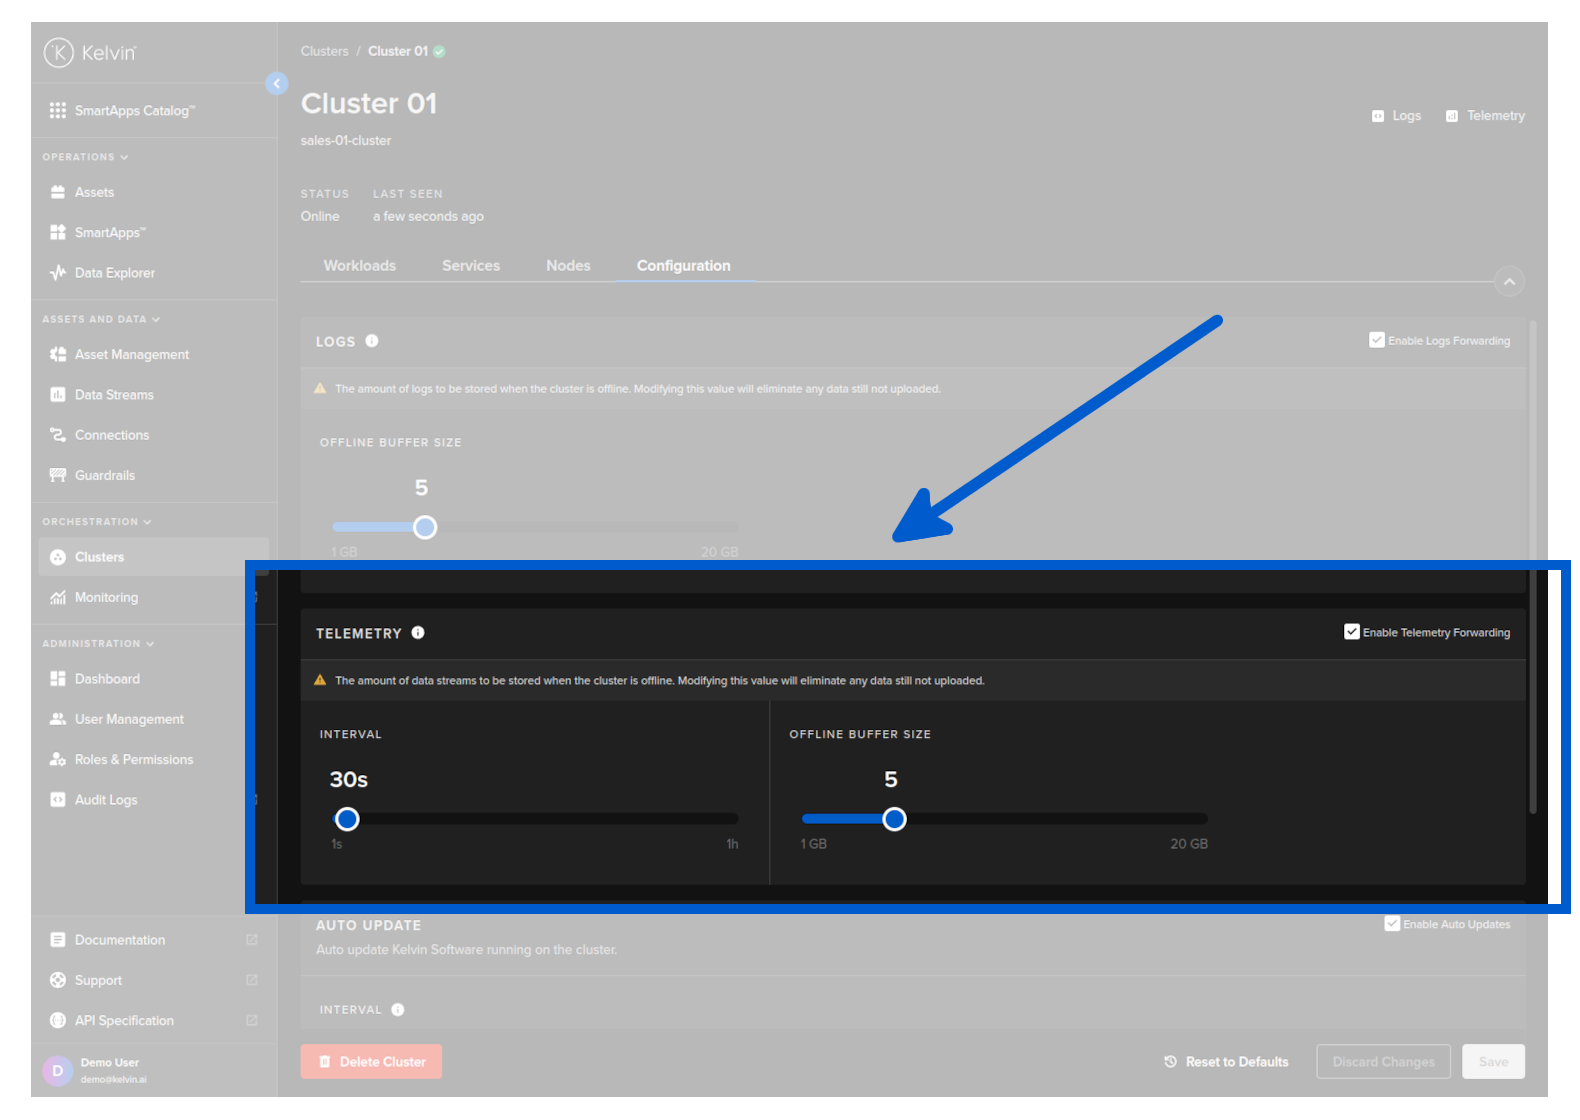This screenshot has height=1120, width=1580.
Task: Click the Guardrails sidebar icon
Action: coord(58,475)
